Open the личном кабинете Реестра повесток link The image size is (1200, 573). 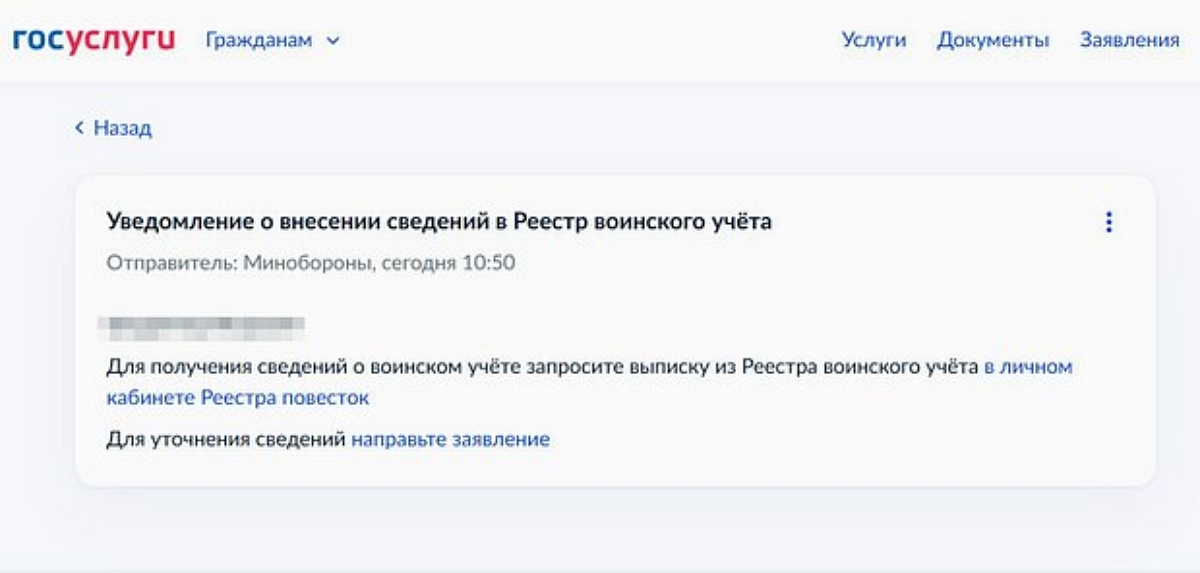(x=1028, y=367)
